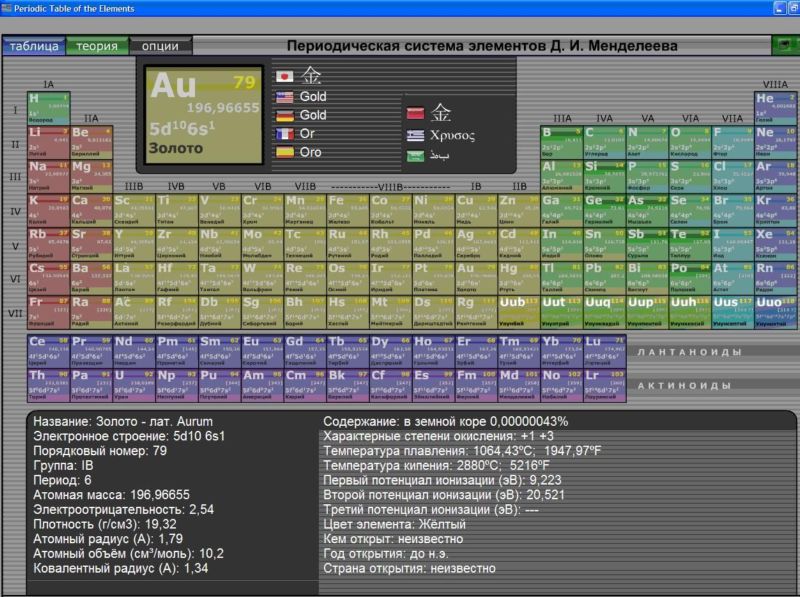
Task: Choose the Tin (Sn) element cell
Action: pos(605,244)
